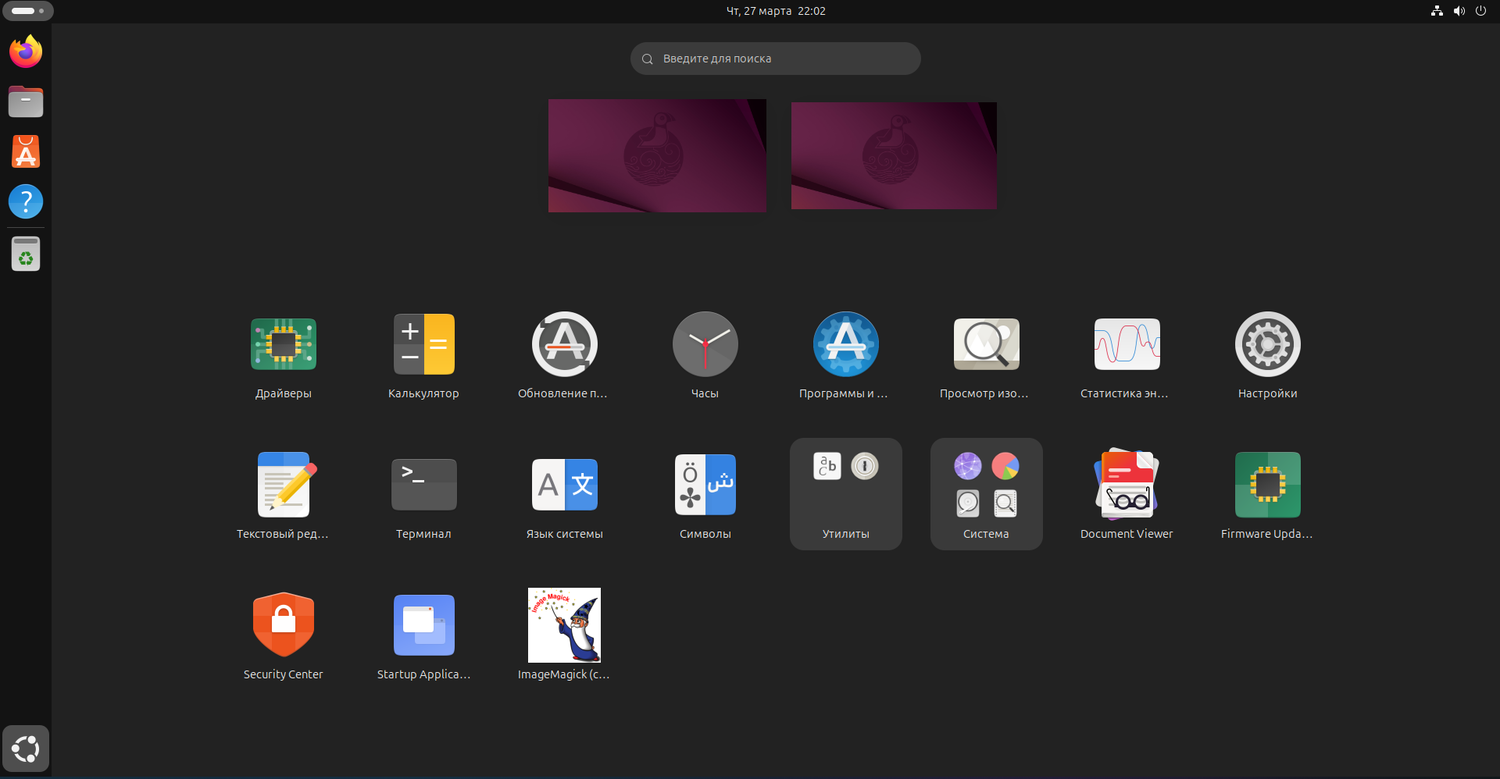Expand the Утилиты app folder
Viewport: 1500px width, 779px height.
coord(846,494)
